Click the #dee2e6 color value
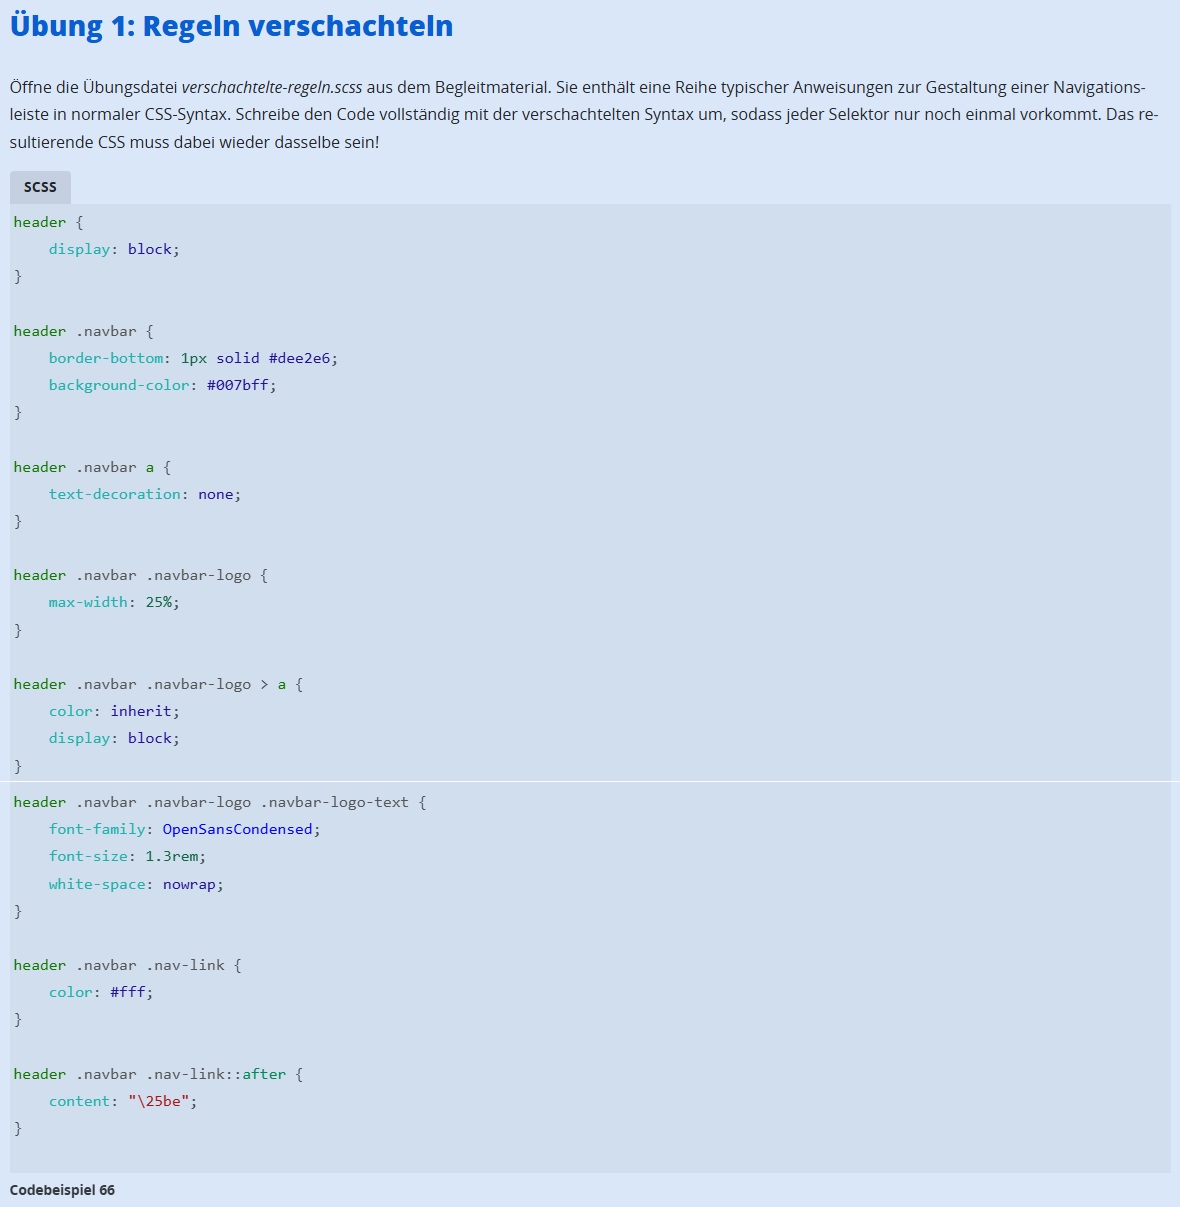 pyautogui.click(x=299, y=358)
